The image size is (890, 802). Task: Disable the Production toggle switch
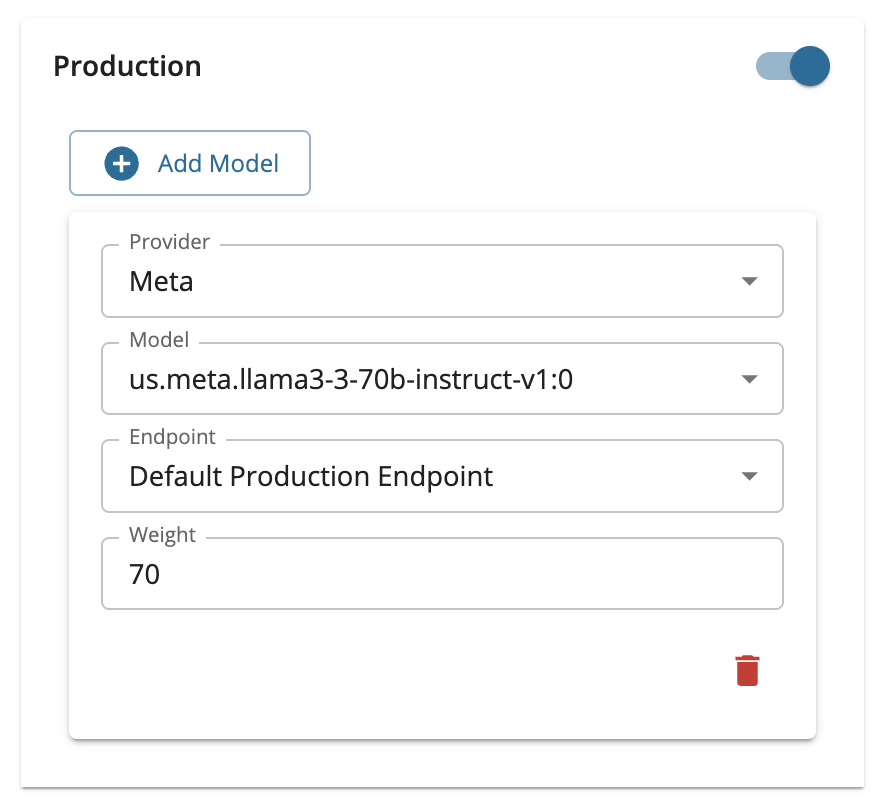click(793, 66)
